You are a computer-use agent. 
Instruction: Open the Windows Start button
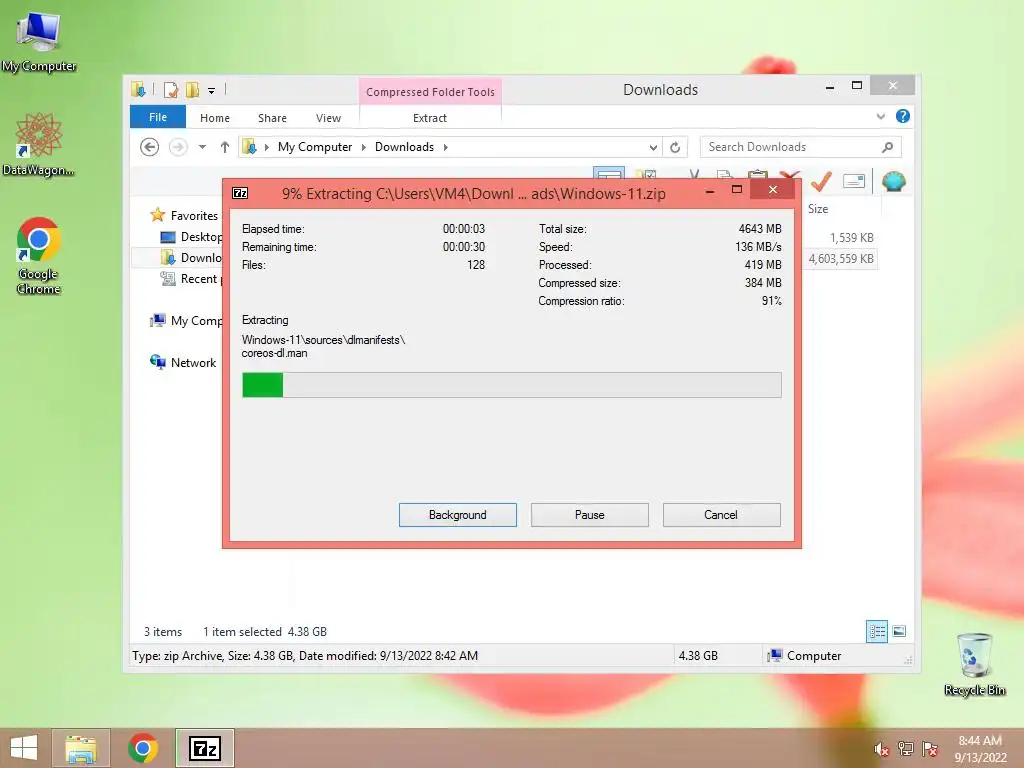point(24,748)
